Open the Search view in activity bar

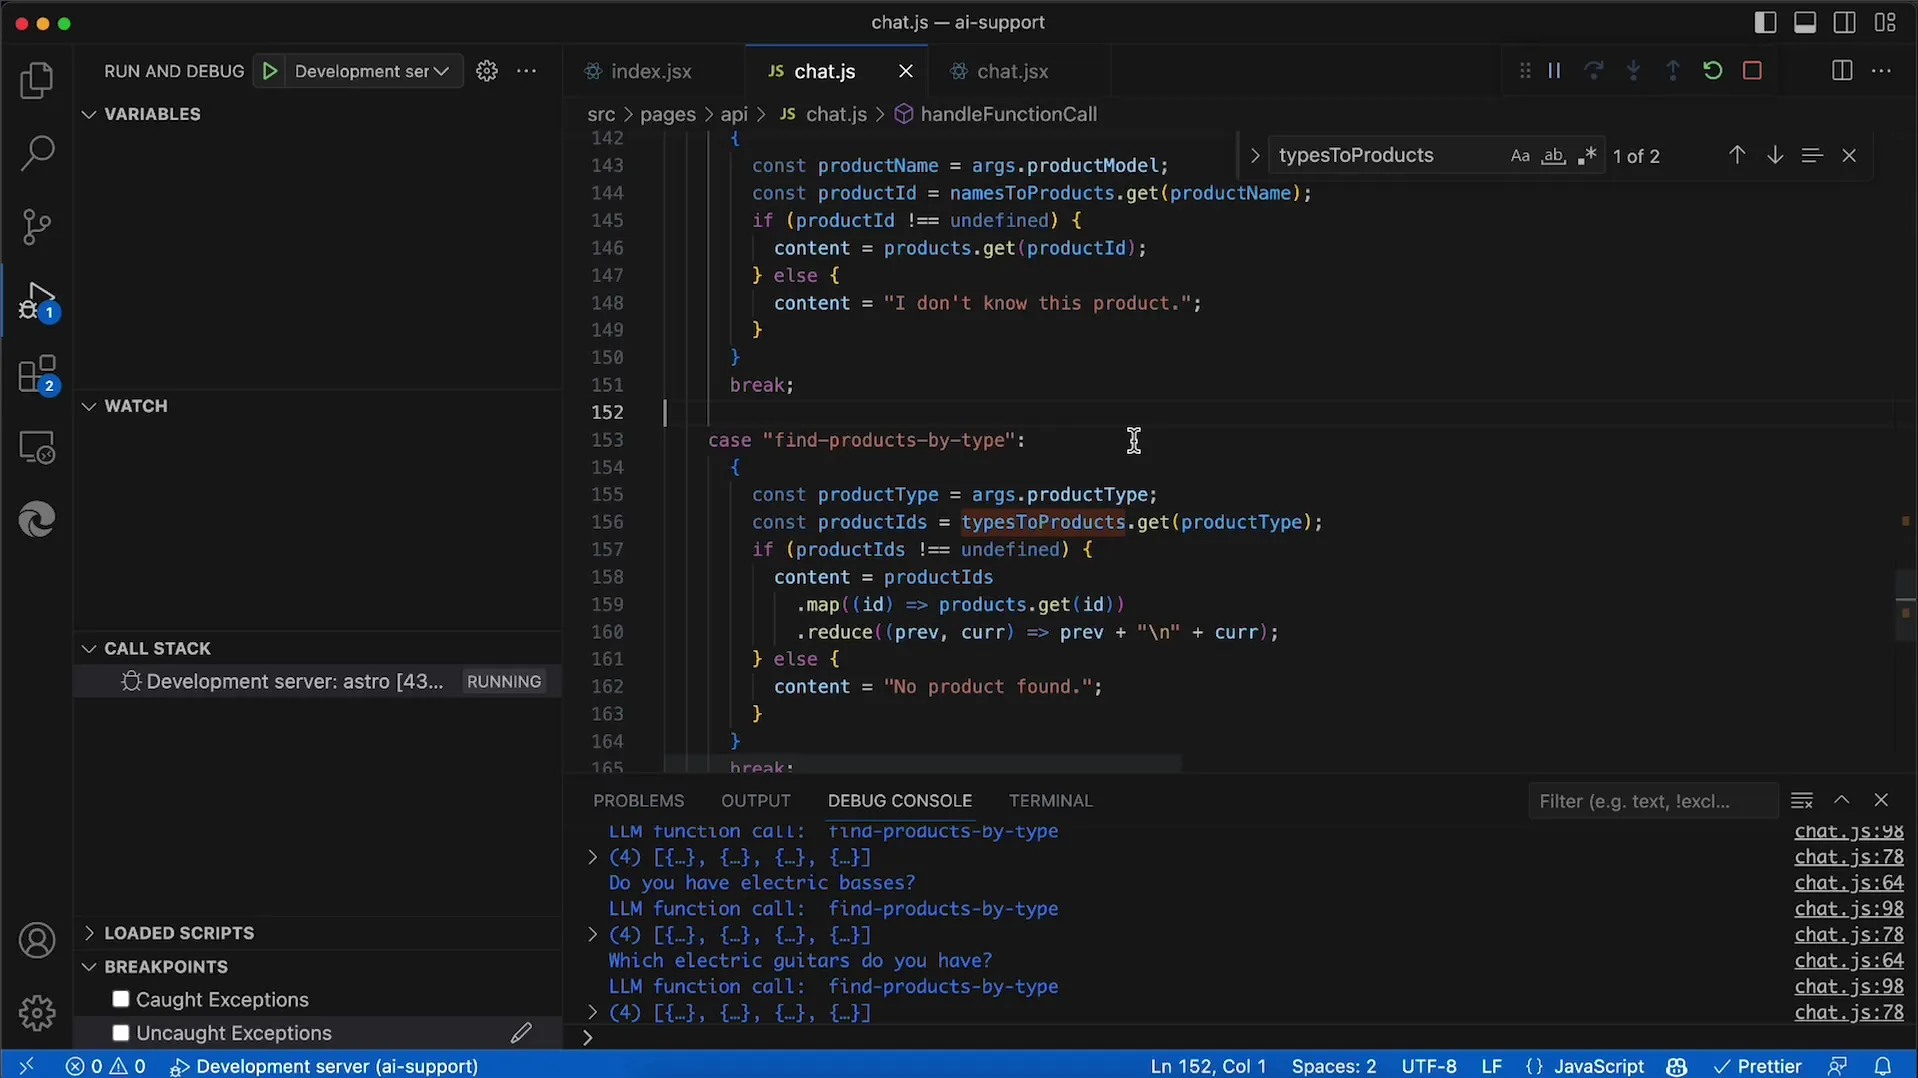point(37,153)
